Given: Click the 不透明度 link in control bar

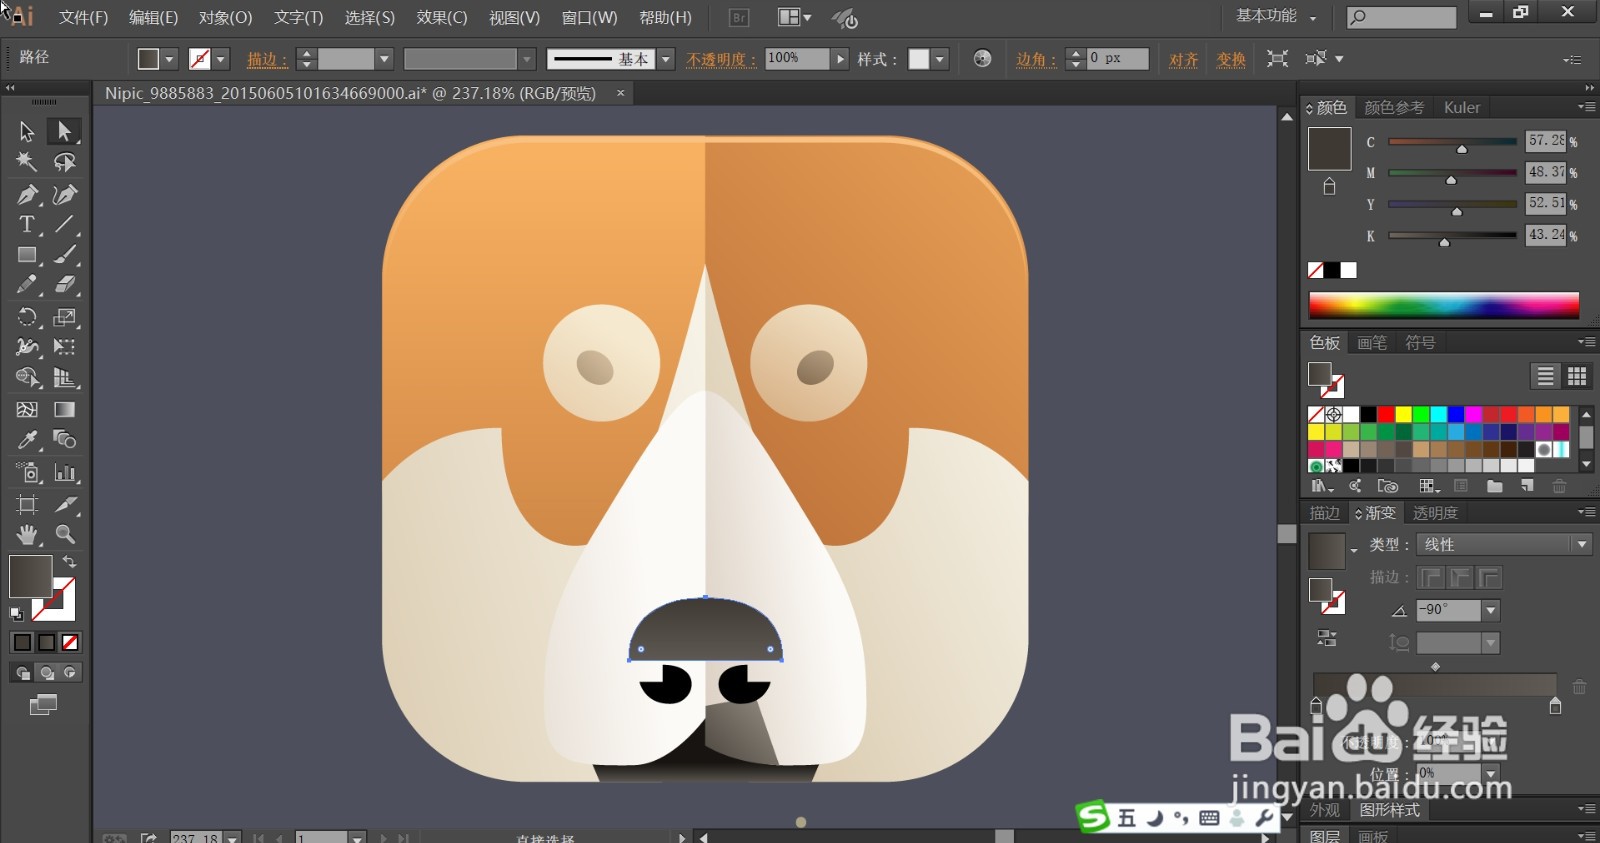Looking at the screenshot, I should click(x=721, y=59).
